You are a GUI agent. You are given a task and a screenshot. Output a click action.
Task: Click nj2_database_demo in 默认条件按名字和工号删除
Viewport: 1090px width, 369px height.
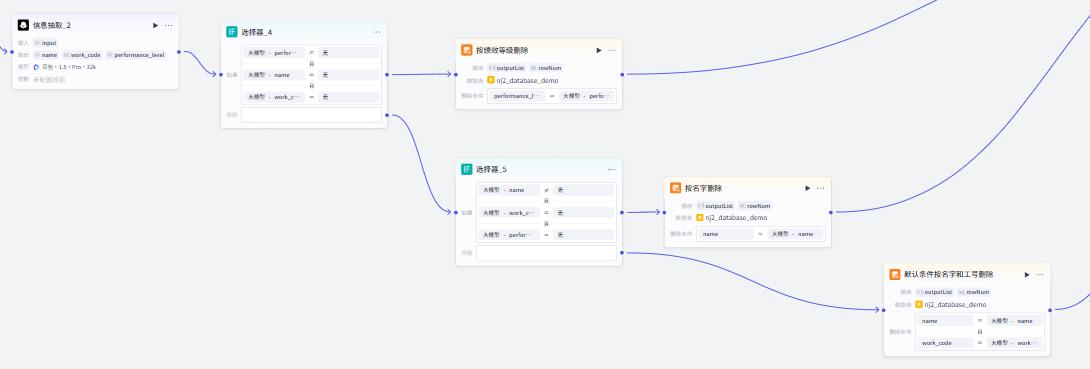pyautogui.click(x=955, y=304)
